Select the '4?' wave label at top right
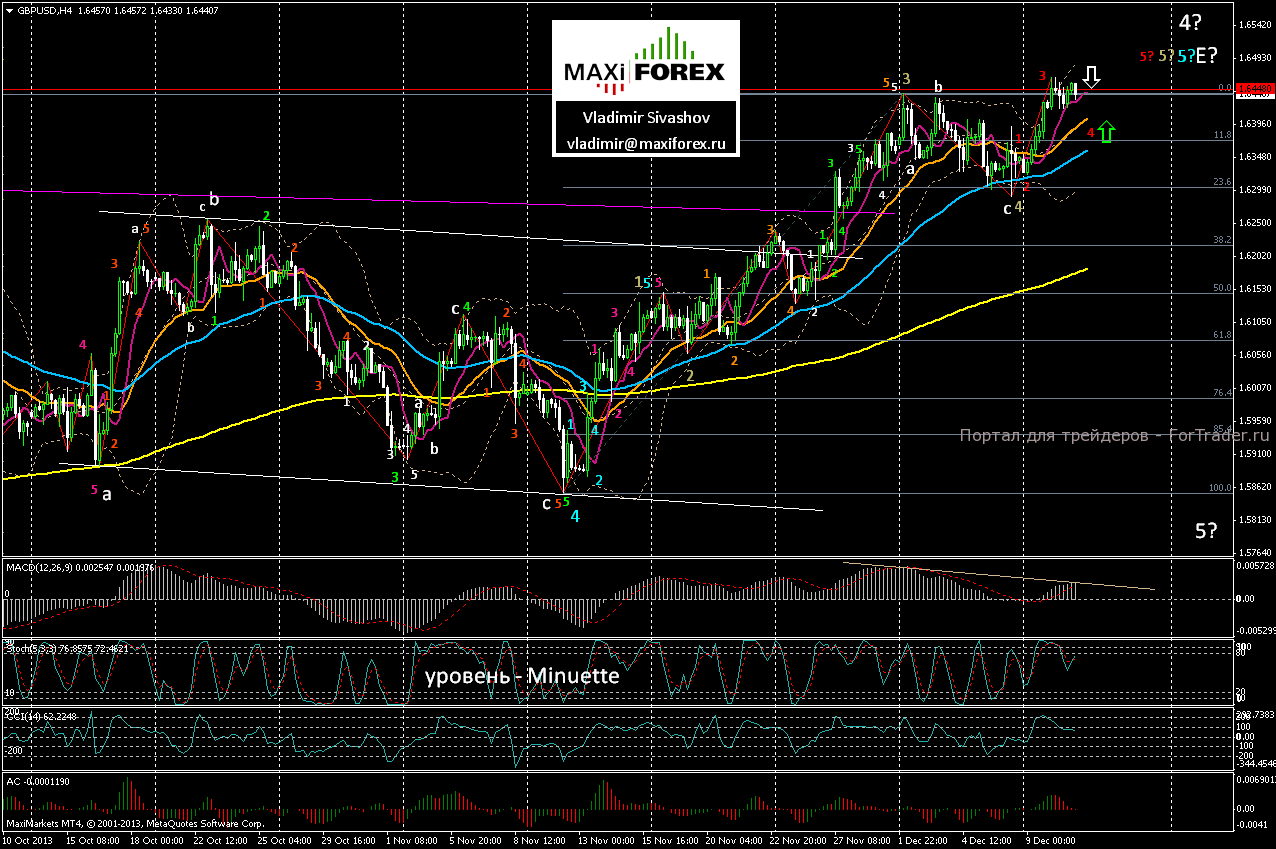 pyautogui.click(x=1190, y=21)
